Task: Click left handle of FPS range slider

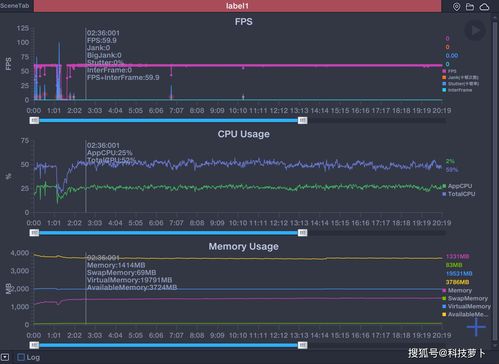Action: (x=34, y=120)
